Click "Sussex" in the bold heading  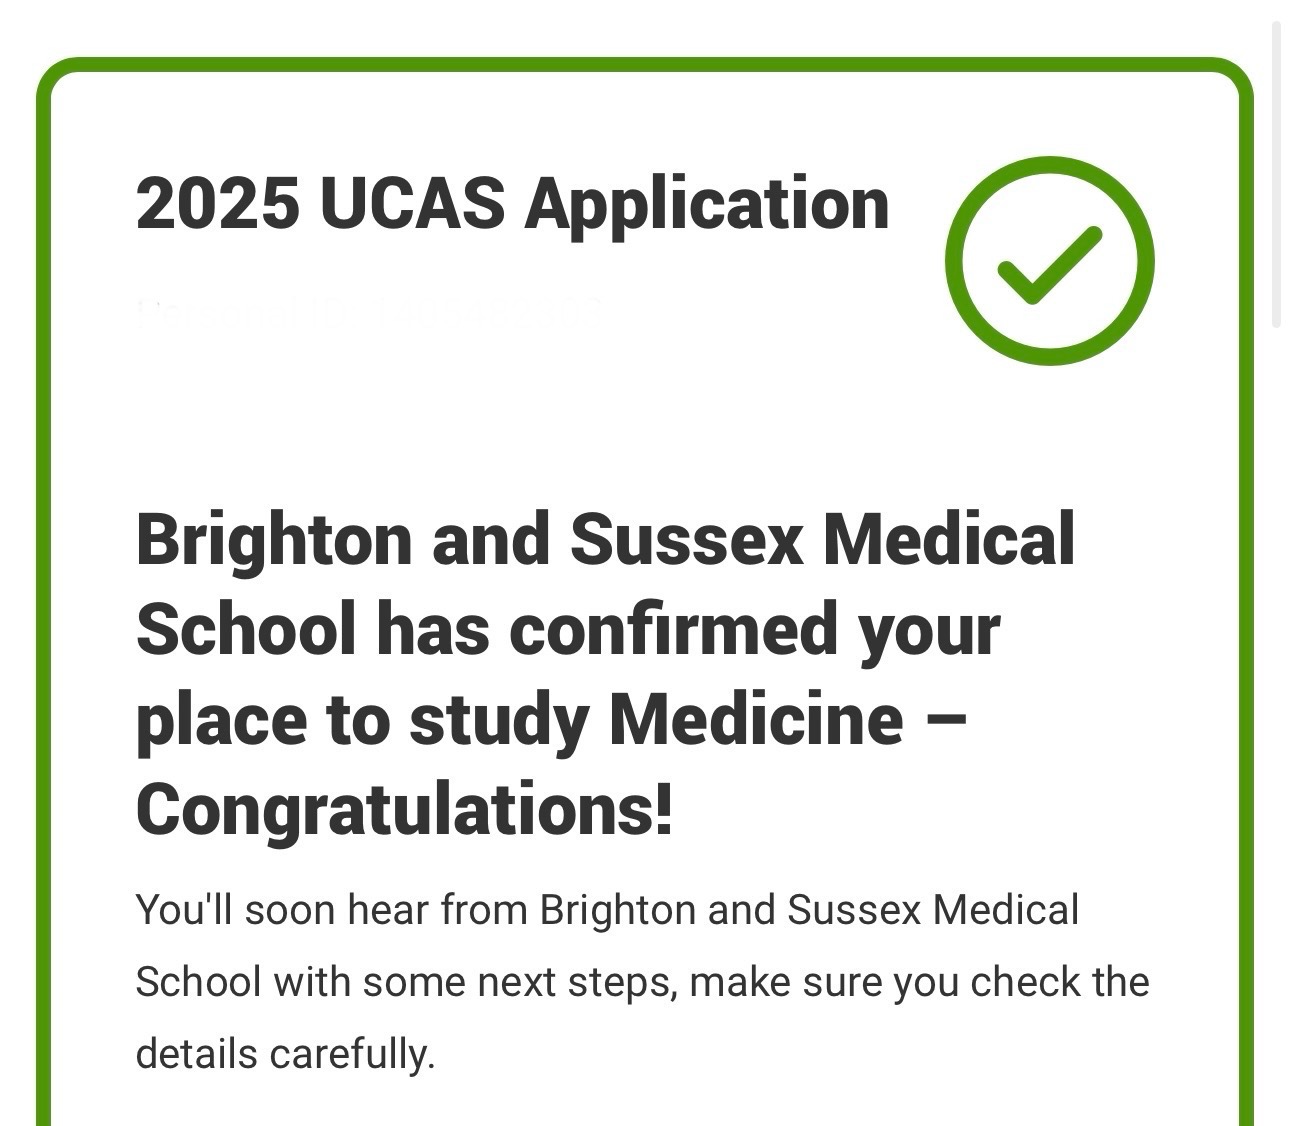(x=686, y=539)
